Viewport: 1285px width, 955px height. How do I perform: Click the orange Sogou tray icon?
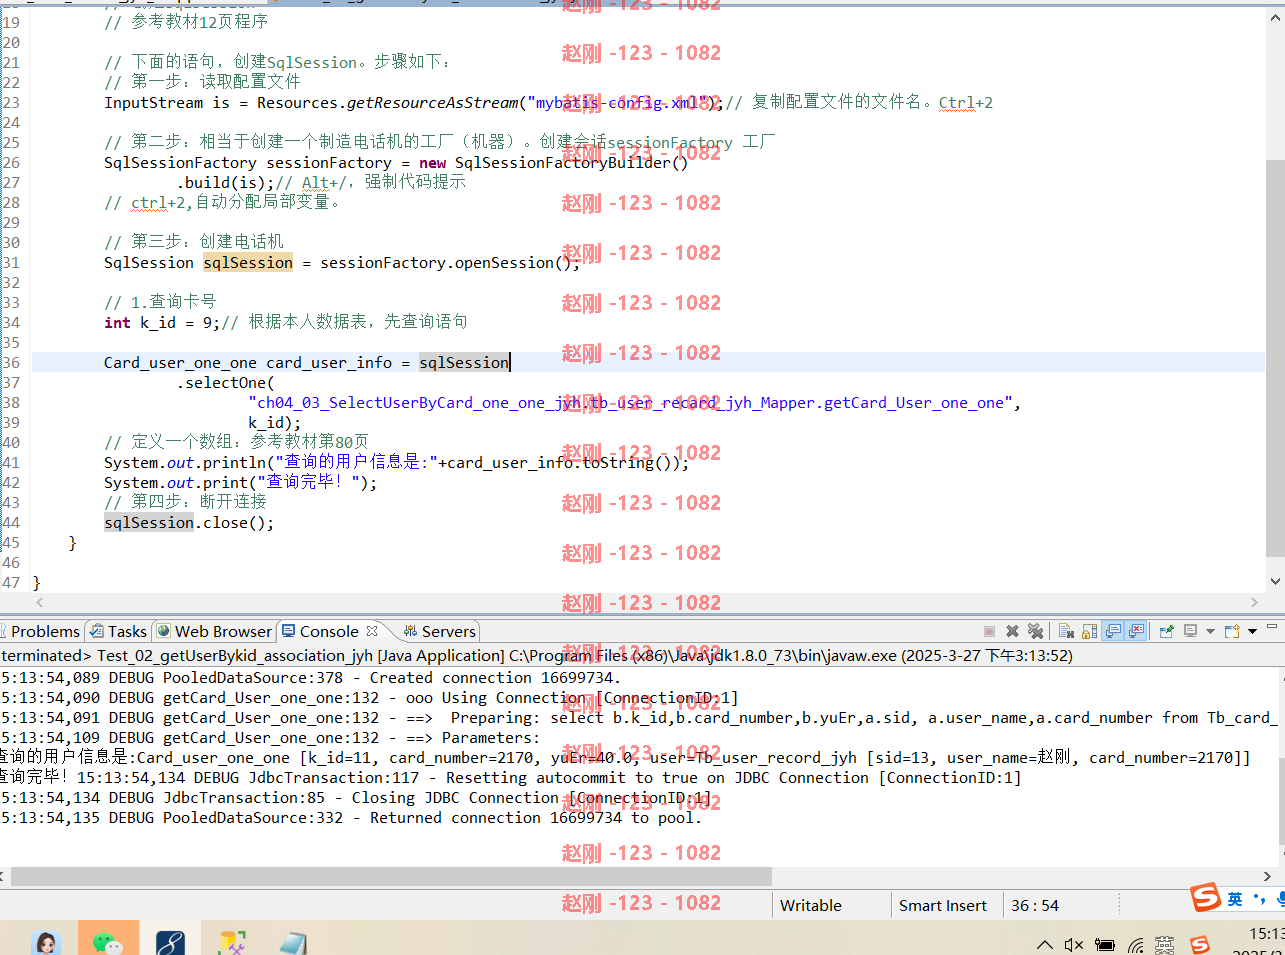coord(1200,945)
